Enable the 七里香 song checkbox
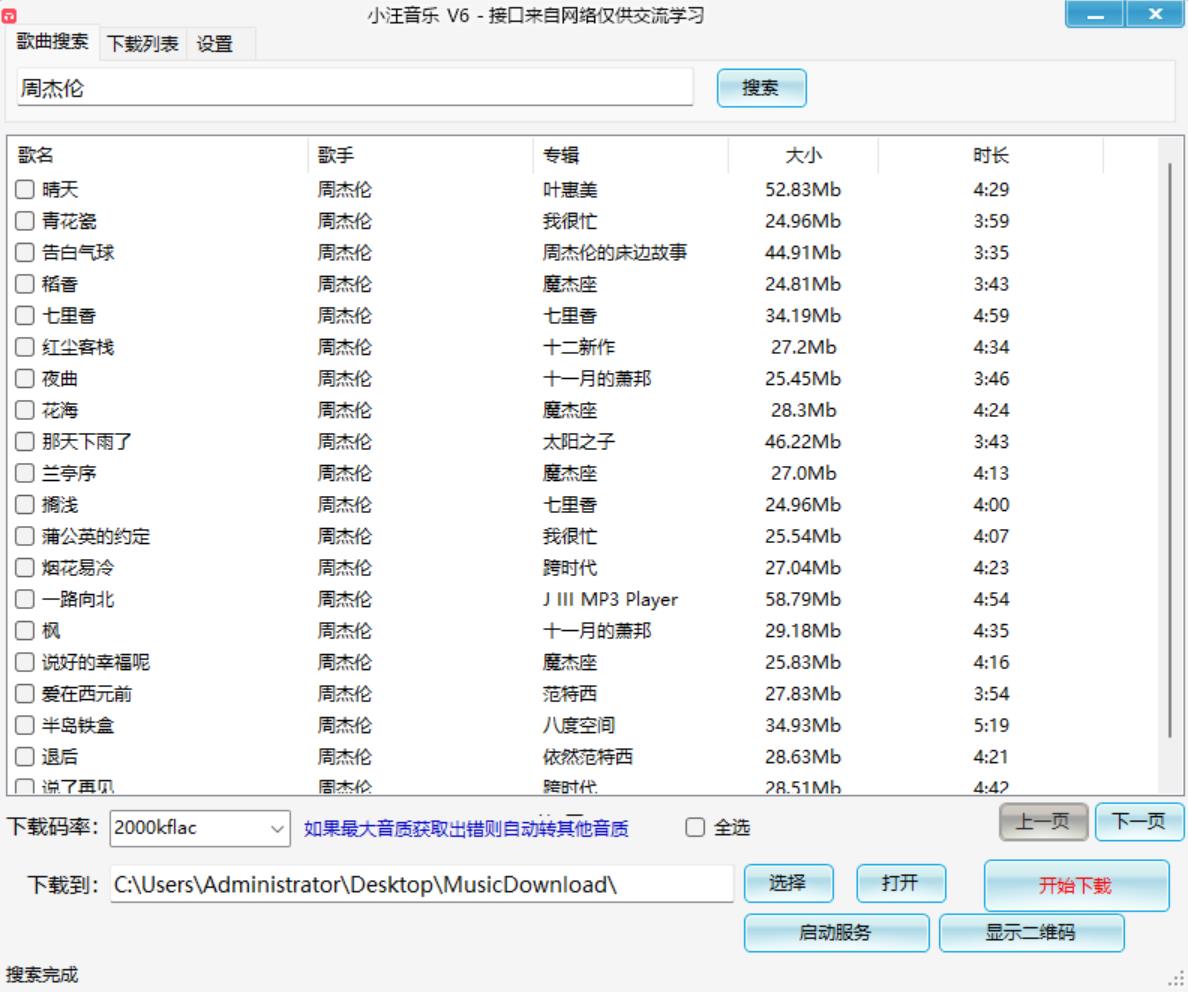Viewport: 1188px width, 992px height. [25, 315]
